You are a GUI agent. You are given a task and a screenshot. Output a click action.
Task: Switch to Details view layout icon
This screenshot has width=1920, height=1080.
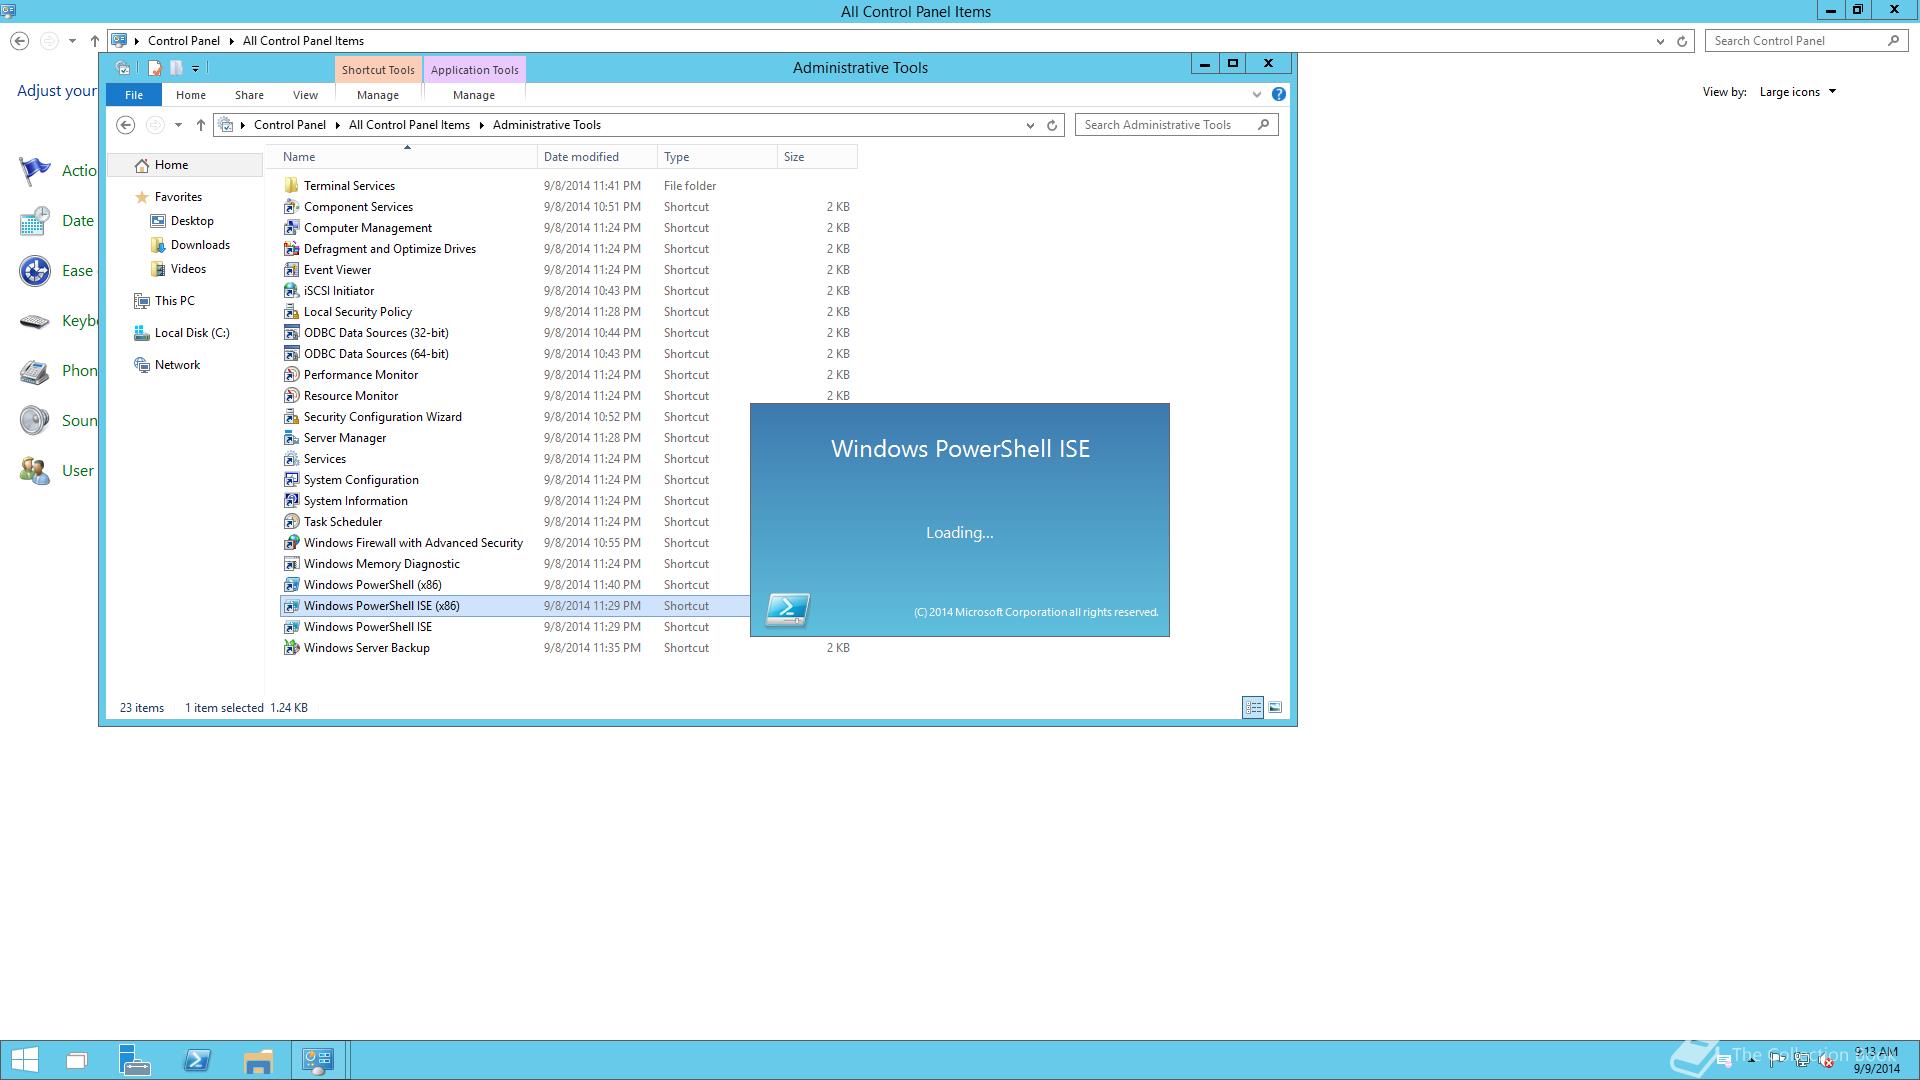tap(1252, 707)
